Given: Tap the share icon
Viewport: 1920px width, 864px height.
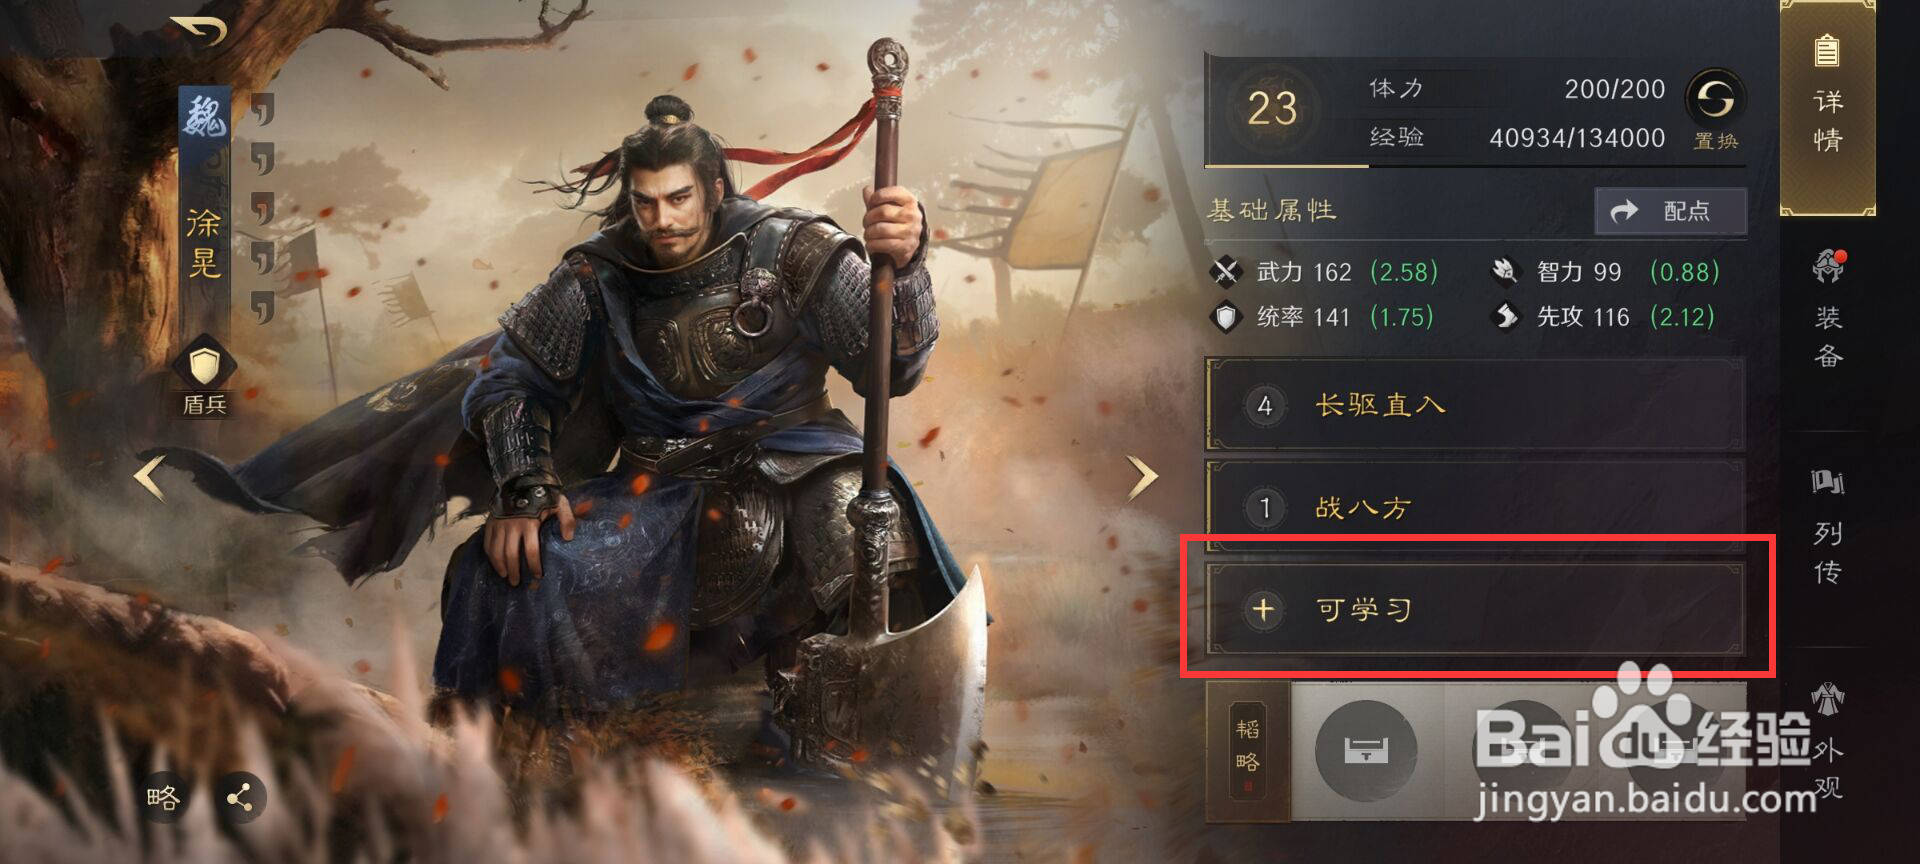Looking at the screenshot, I should (x=239, y=798).
